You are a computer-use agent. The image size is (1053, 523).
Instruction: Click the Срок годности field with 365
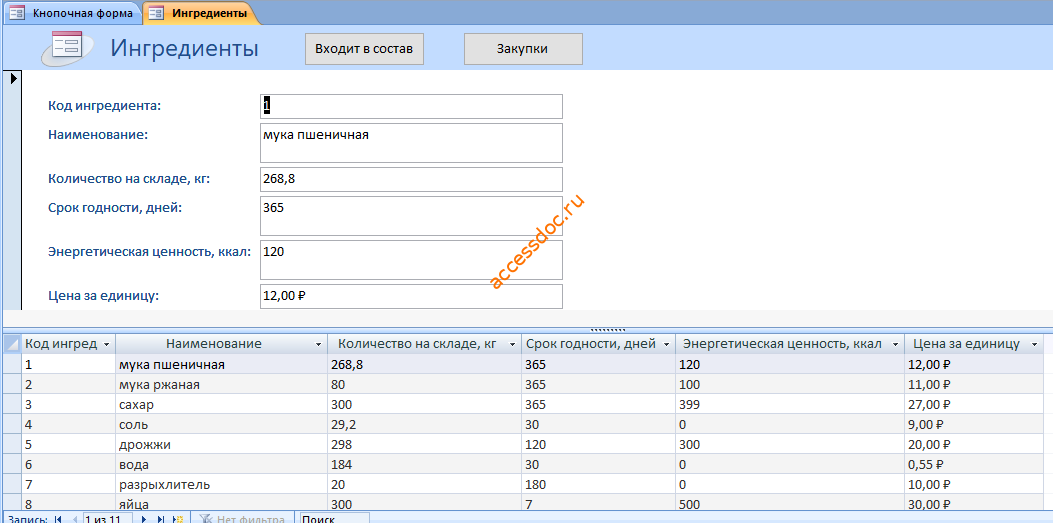point(411,216)
